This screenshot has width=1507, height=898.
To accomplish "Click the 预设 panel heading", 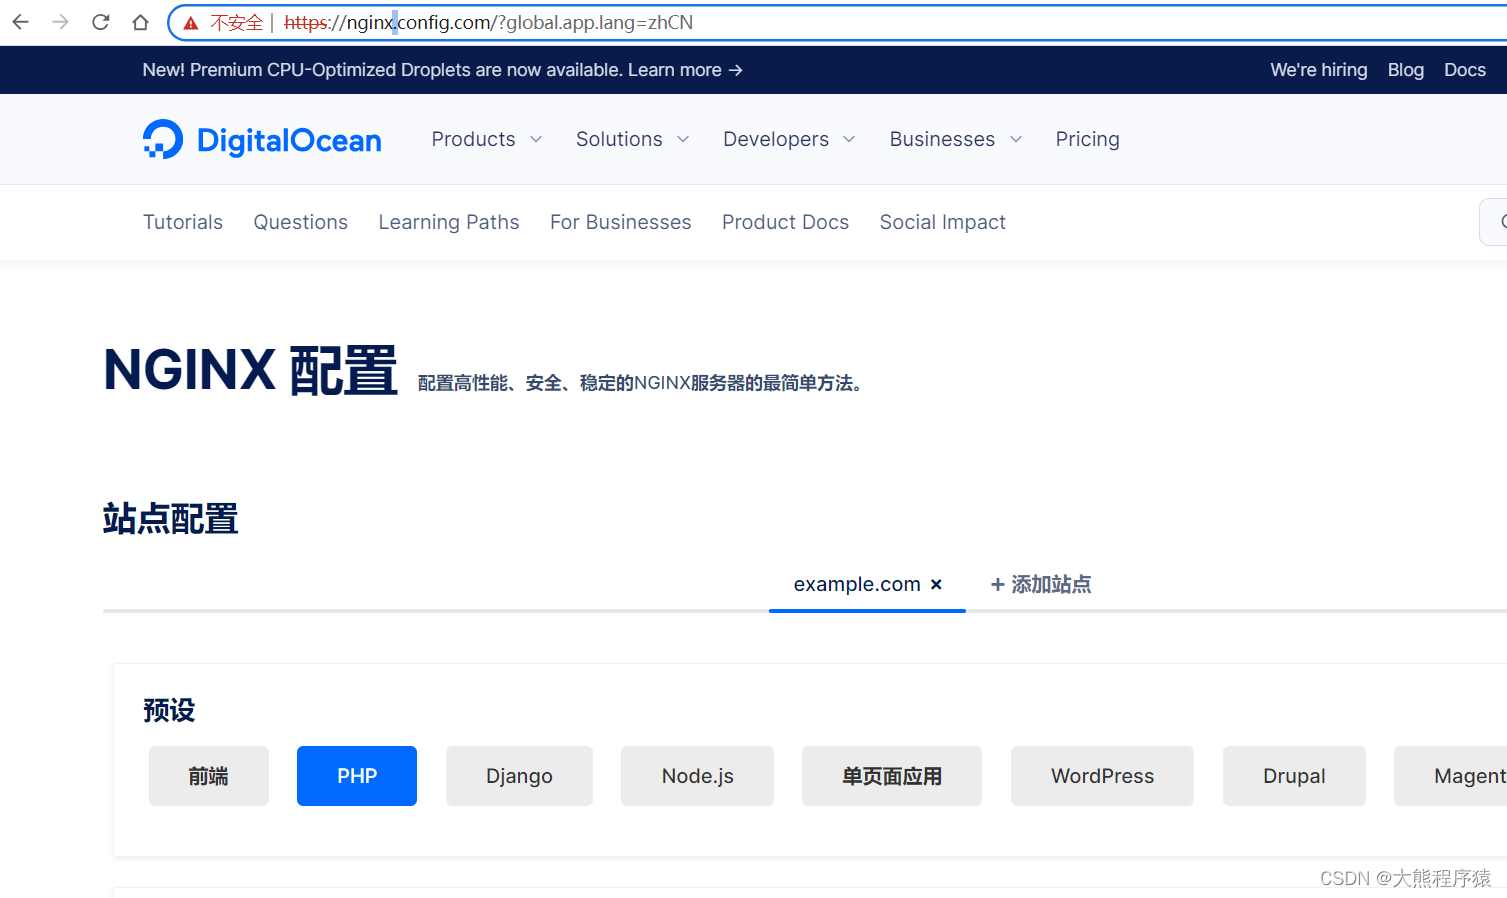I will 169,710.
